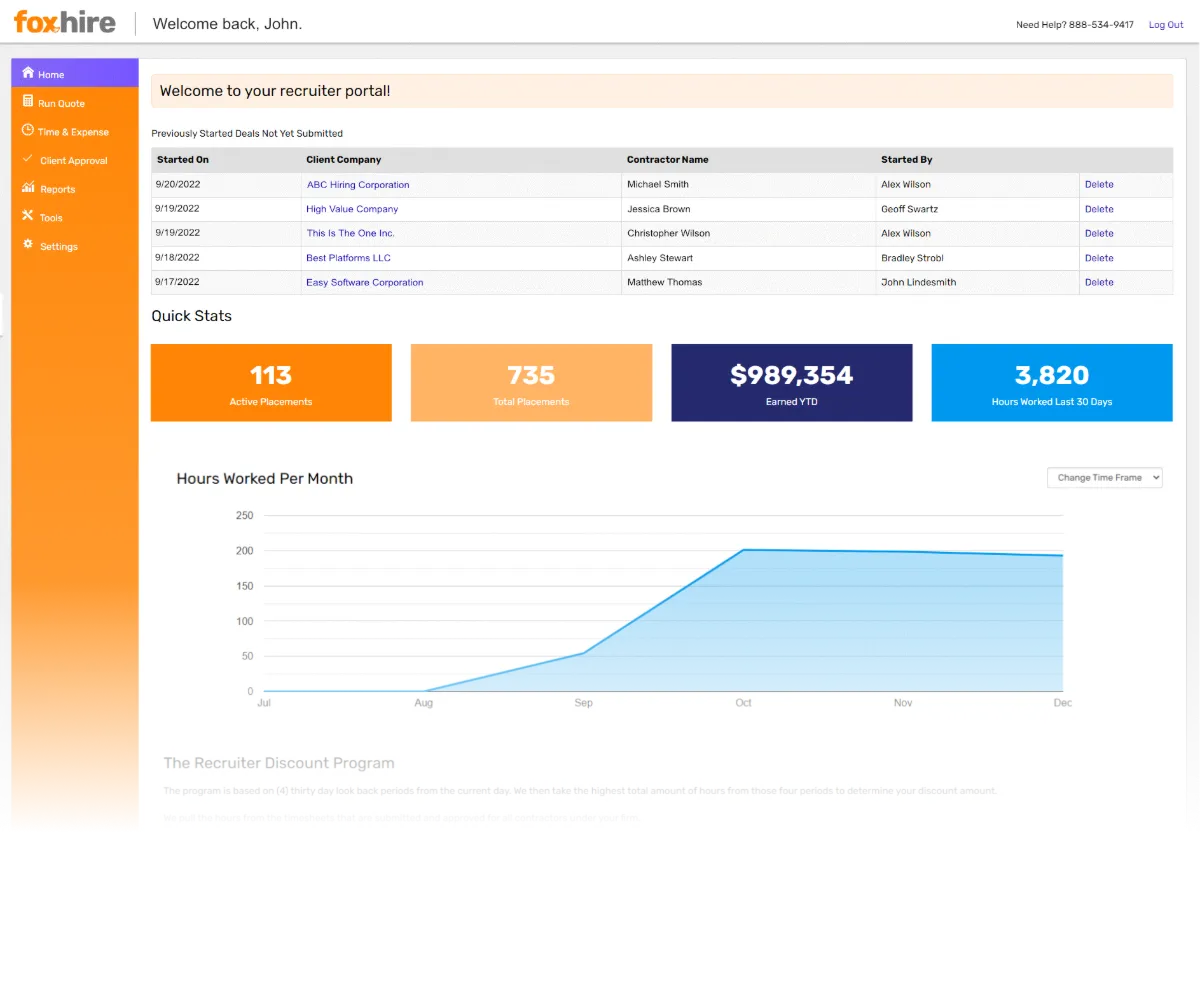Click the FoxHire logo

(x=64, y=22)
